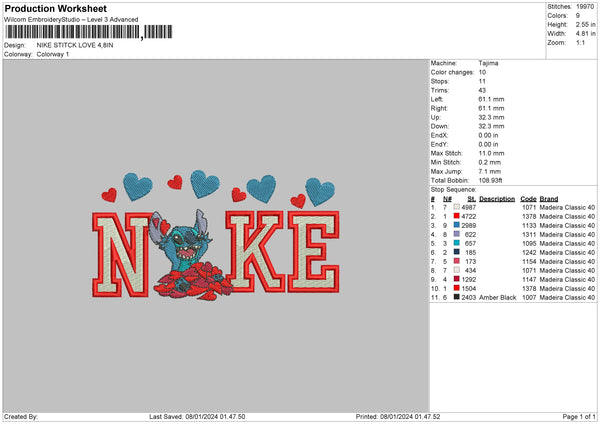Viewport: 600px width, 424px height.
Task: Click the barcode under the worksheet title
Action: [x=88, y=32]
